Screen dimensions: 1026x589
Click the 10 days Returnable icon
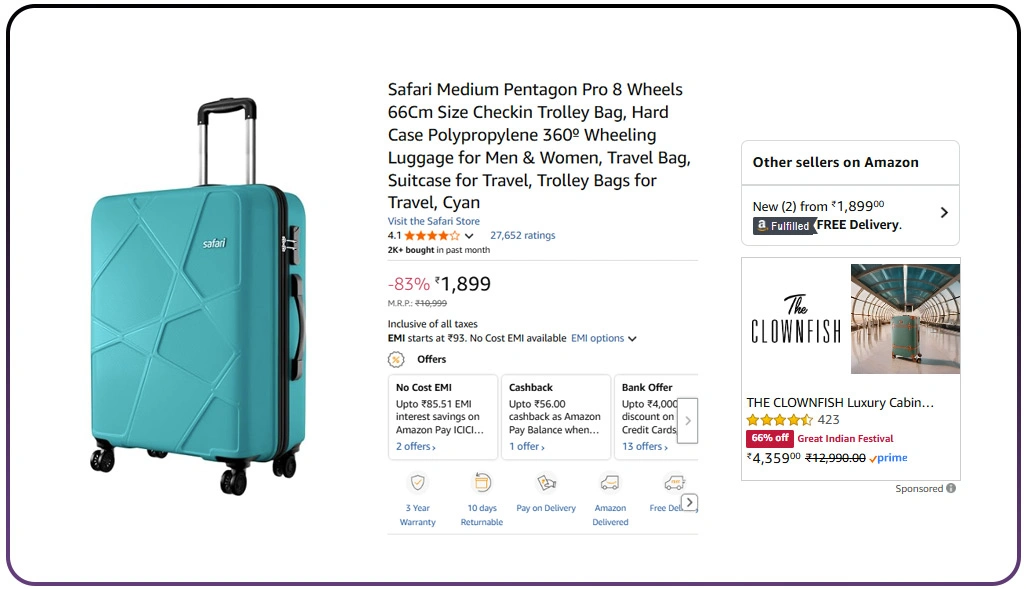(x=482, y=483)
